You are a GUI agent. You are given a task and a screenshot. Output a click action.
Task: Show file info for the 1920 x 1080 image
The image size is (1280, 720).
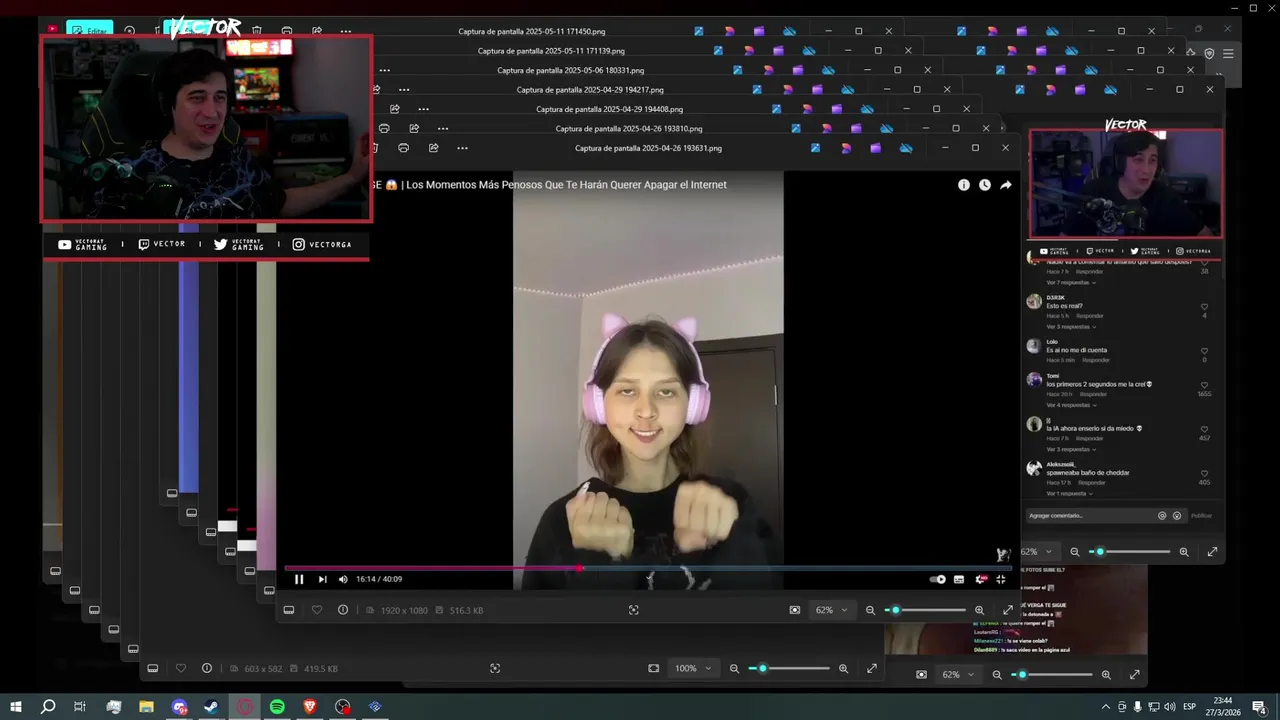click(x=343, y=610)
